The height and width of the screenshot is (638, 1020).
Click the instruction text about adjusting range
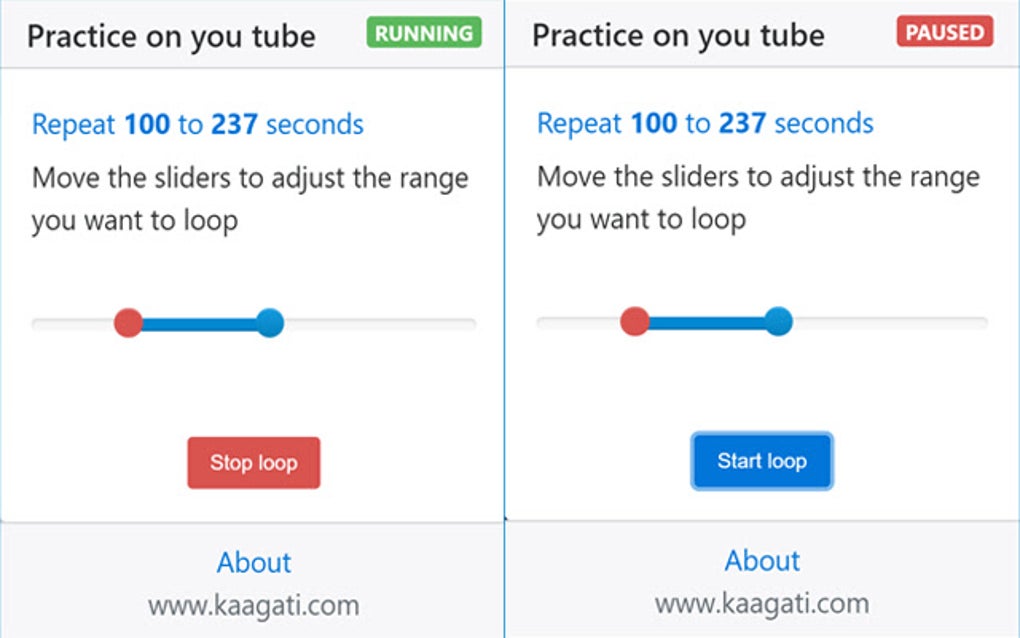(x=250, y=198)
